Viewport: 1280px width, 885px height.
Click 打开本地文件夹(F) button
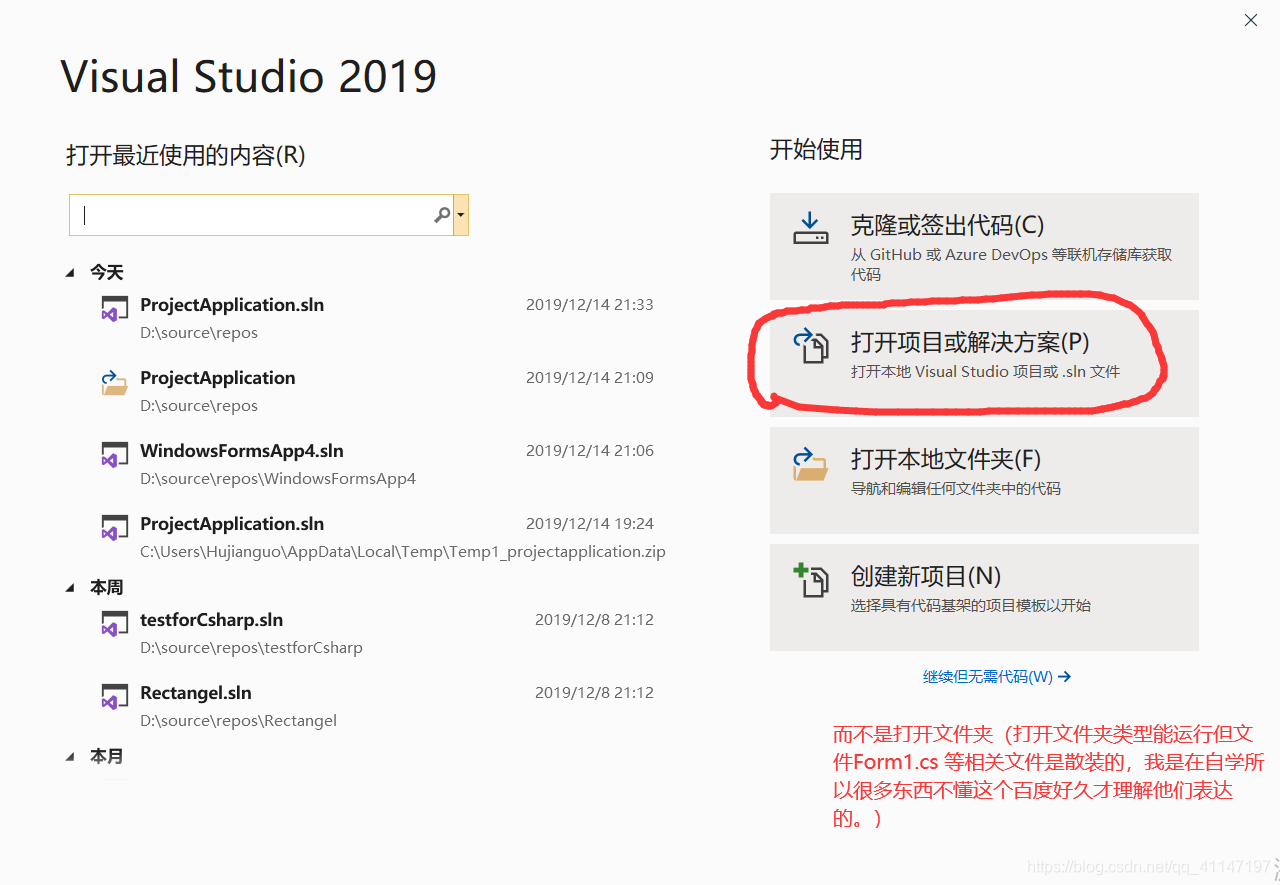pyautogui.click(x=984, y=480)
